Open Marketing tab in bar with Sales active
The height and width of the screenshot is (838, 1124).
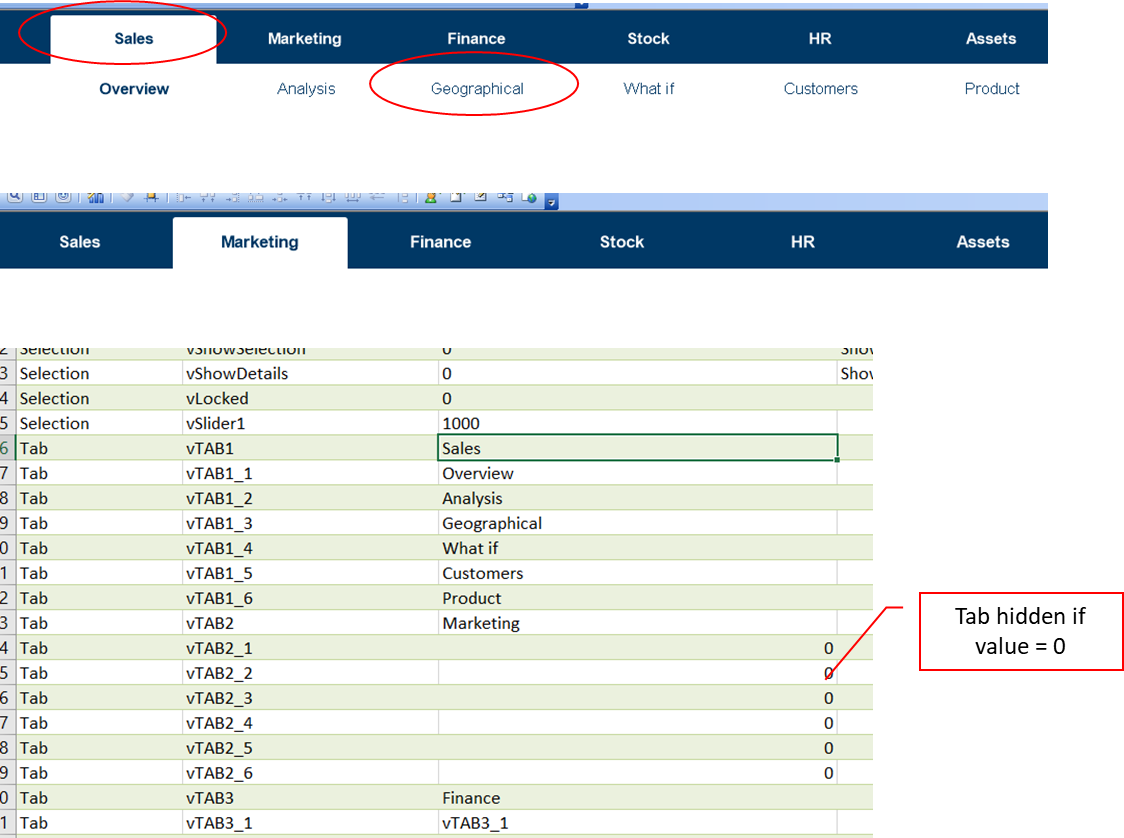coord(305,39)
